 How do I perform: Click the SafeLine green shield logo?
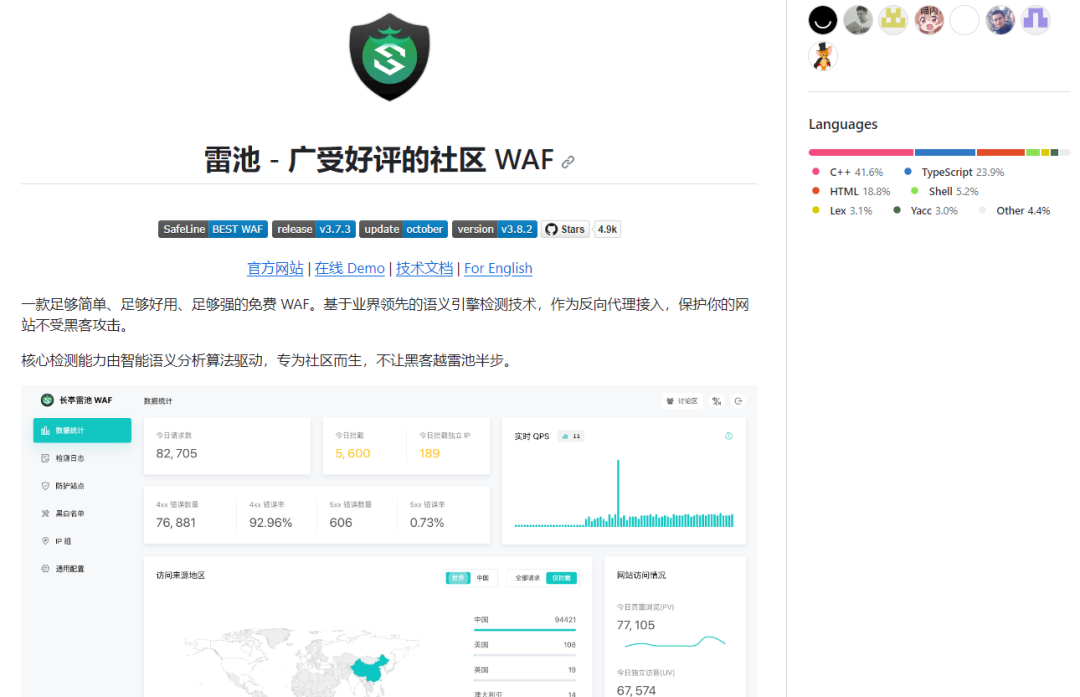click(389, 57)
